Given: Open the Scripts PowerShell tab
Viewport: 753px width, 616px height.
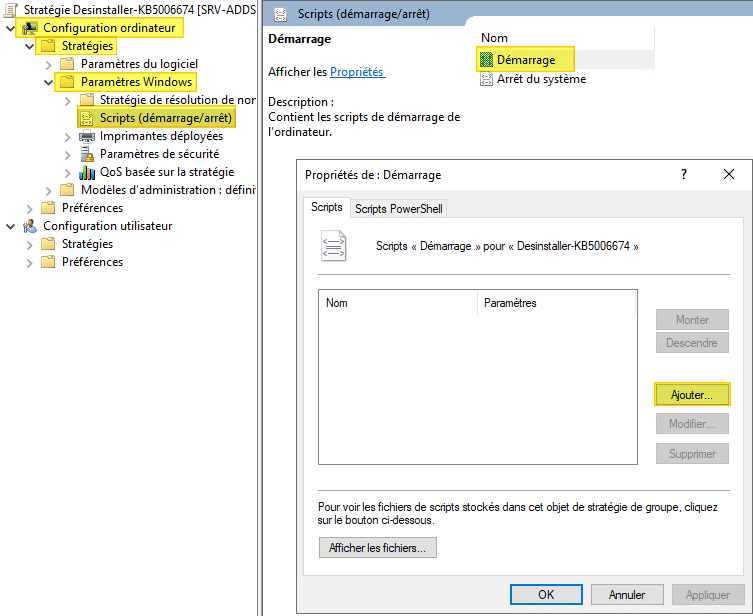Looking at the screenshot, I should 399,209.
